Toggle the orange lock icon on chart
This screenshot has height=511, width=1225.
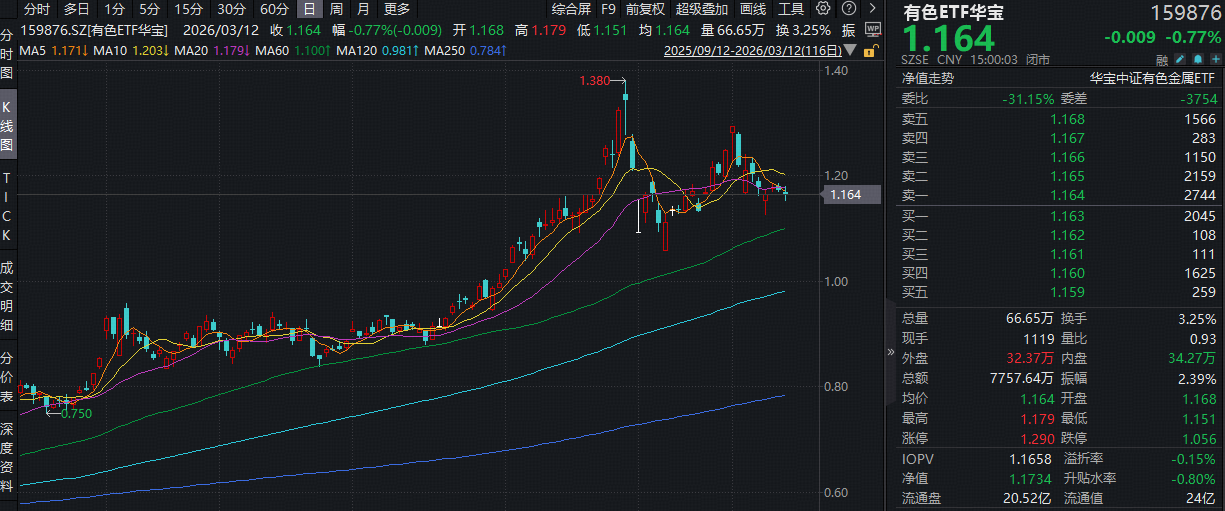[871, 48]
